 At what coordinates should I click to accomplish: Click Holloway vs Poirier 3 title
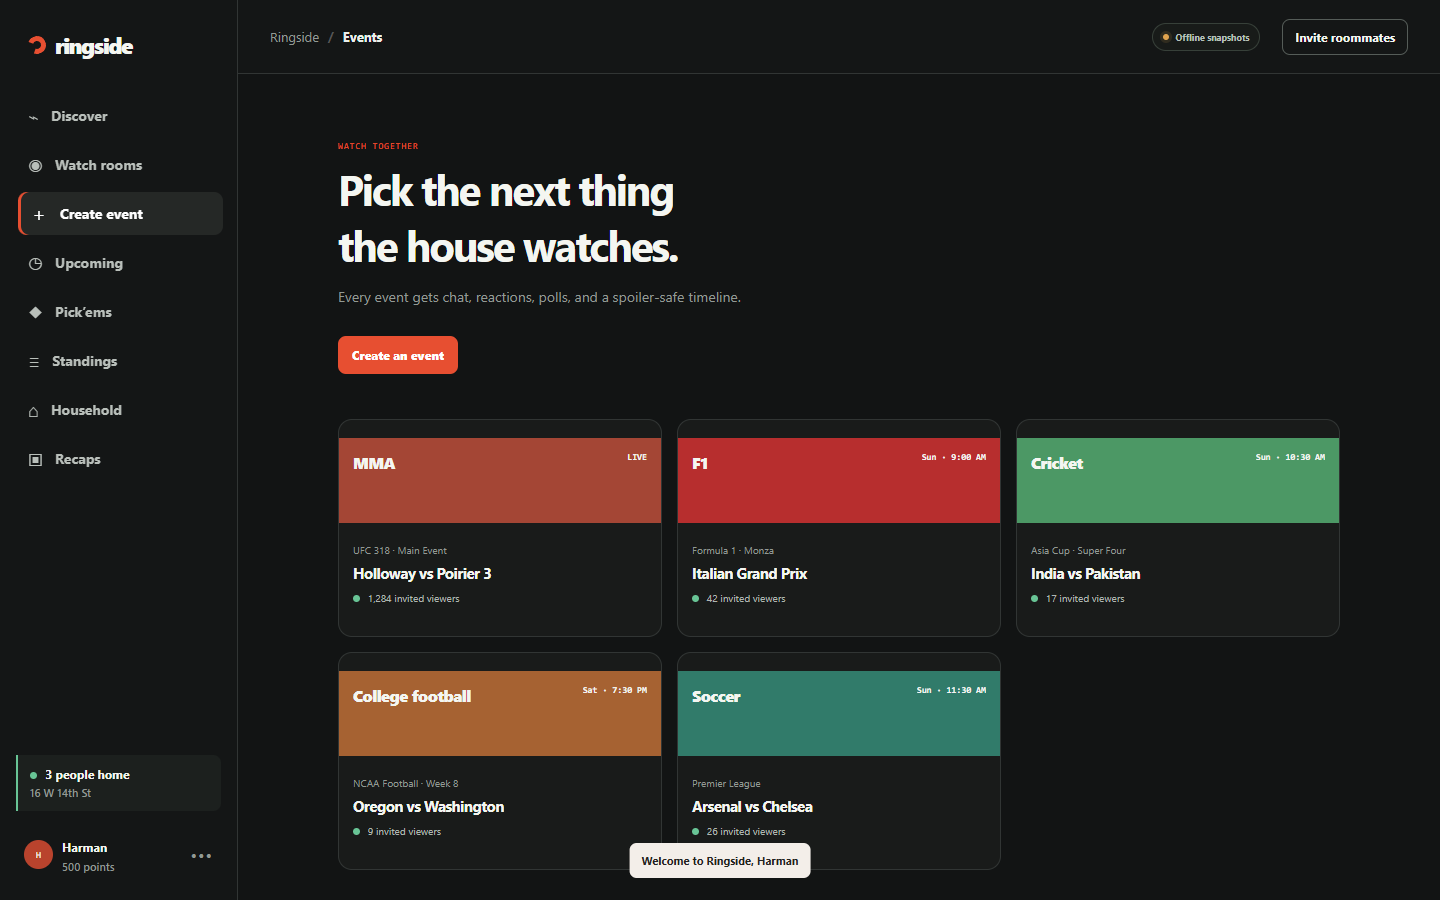click(422, 574)
